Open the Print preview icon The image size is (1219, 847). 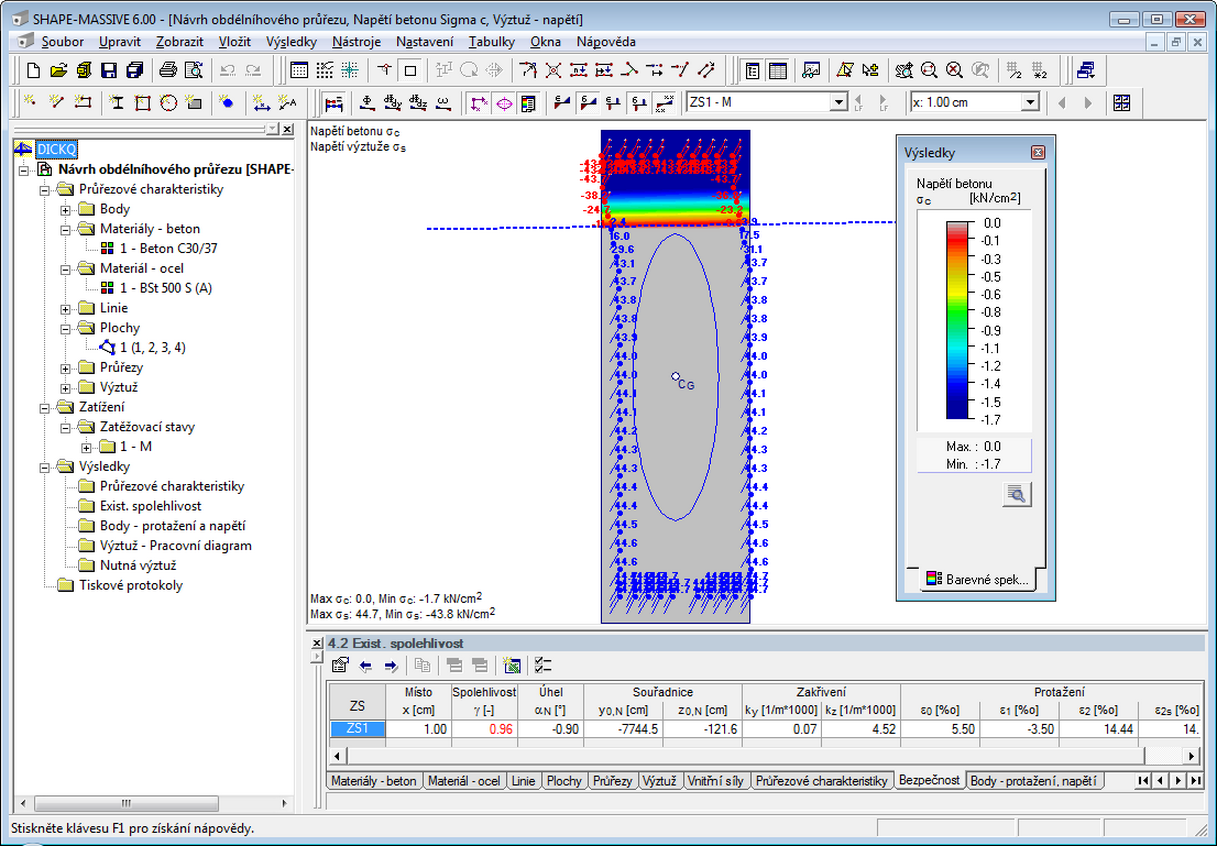(193, 70)
